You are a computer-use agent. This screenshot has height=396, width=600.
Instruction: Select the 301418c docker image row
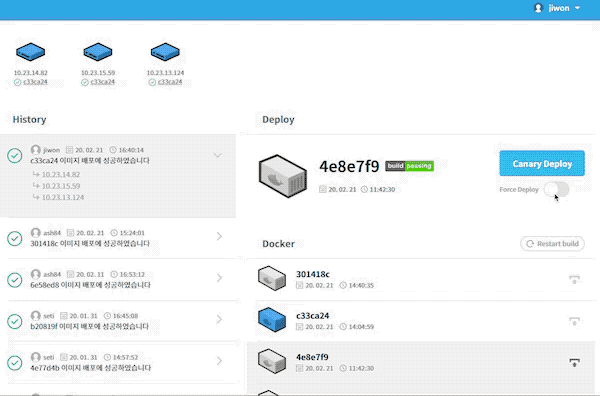421,279
